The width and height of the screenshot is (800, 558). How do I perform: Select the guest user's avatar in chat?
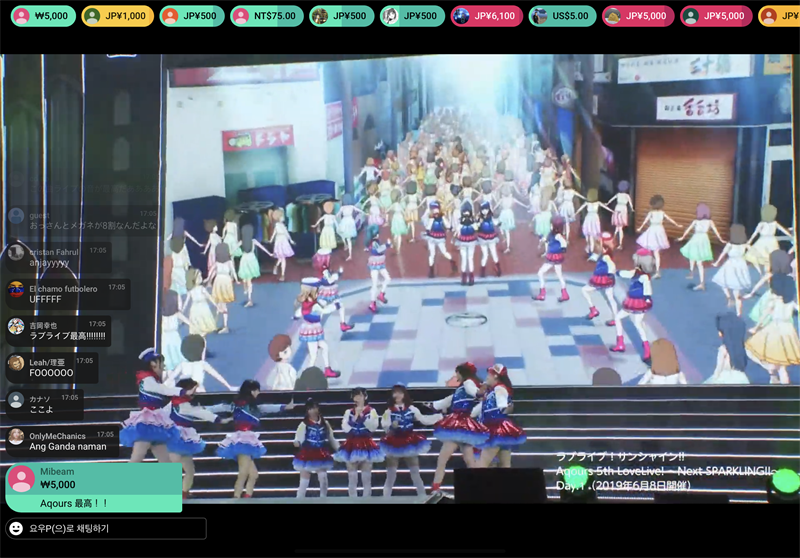tap(16, 217)
